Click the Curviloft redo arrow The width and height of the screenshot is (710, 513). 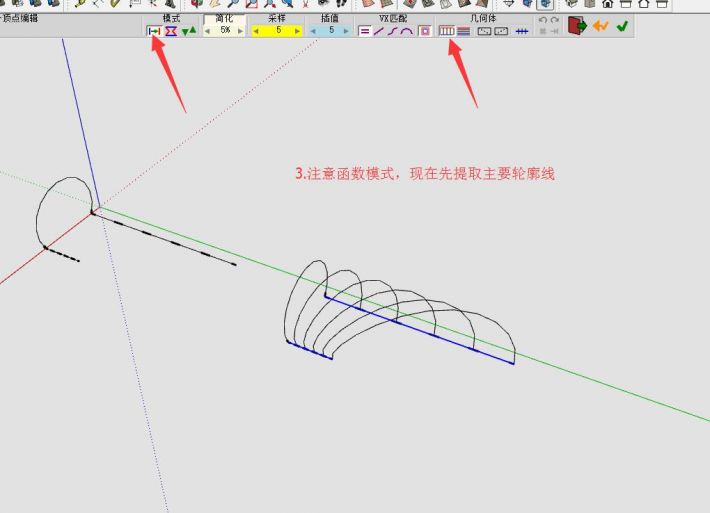pyautogui.click(x=555, y=20)
